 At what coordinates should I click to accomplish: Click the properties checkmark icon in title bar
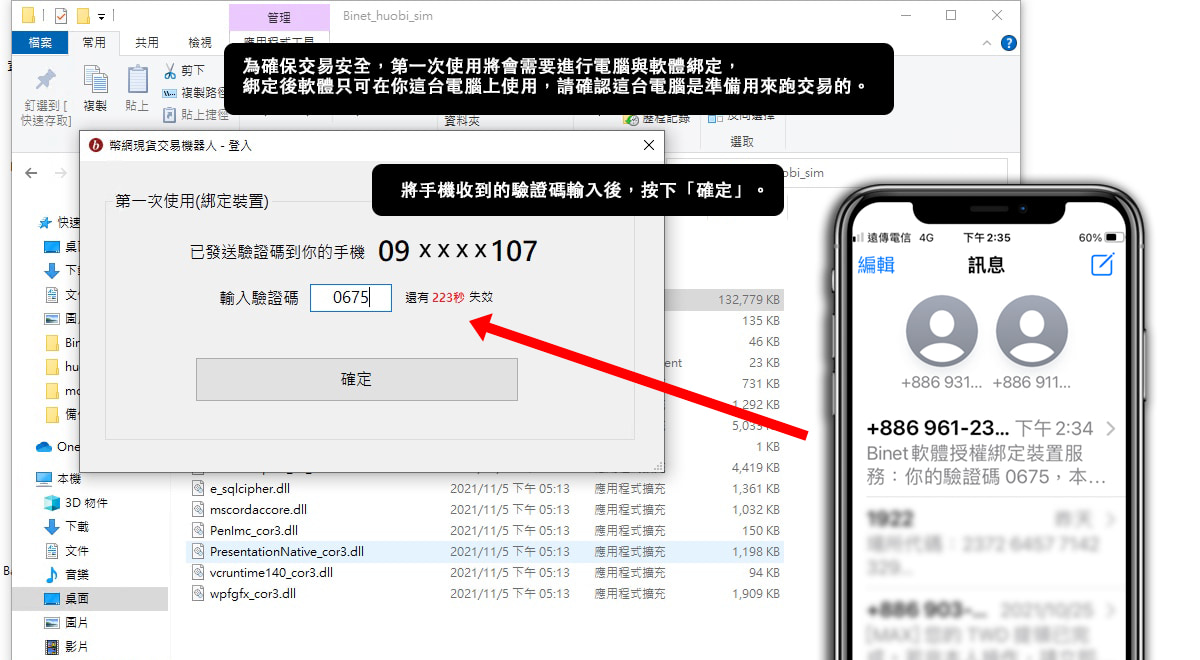coord(61,16)
